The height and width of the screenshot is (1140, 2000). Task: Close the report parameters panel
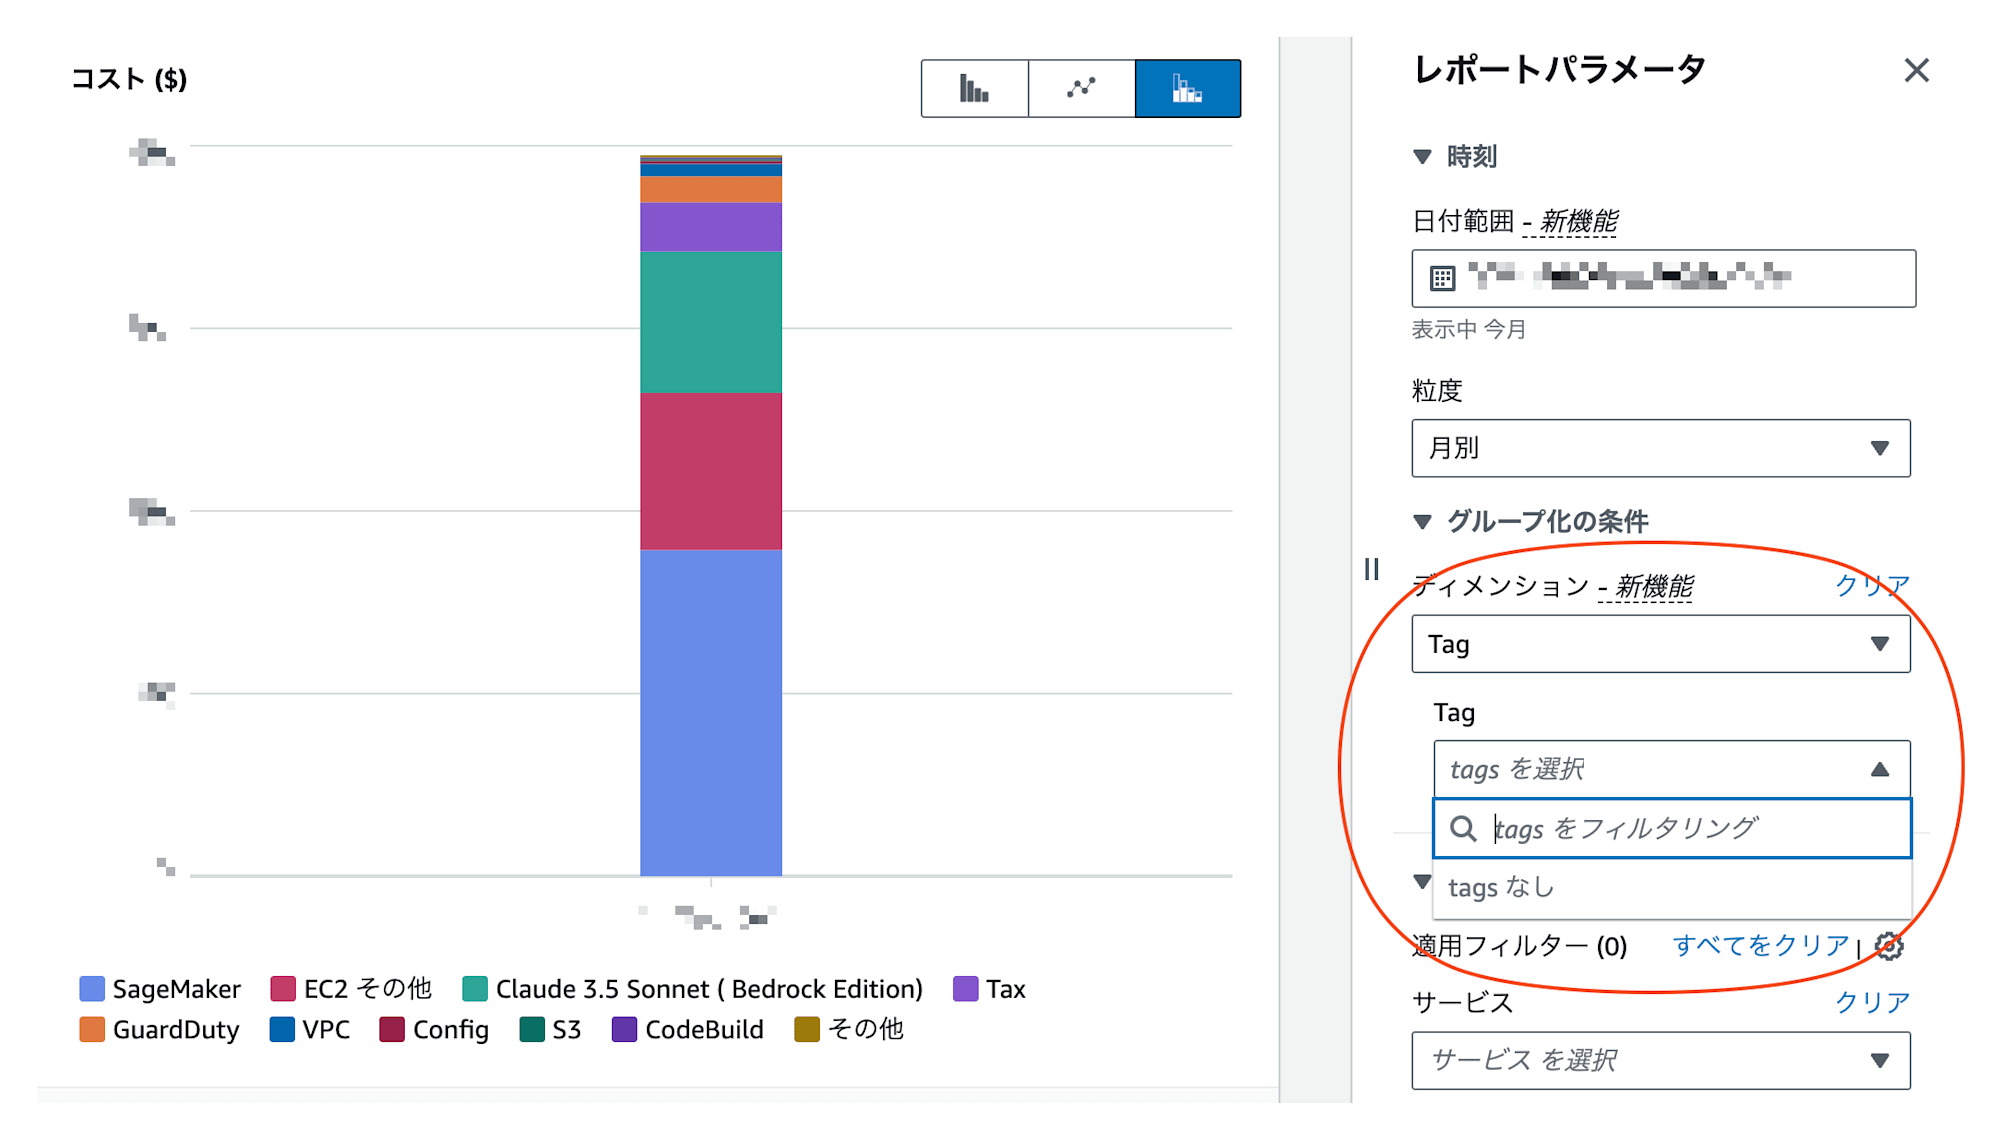pyautogui.click(x=1916, y=70)
